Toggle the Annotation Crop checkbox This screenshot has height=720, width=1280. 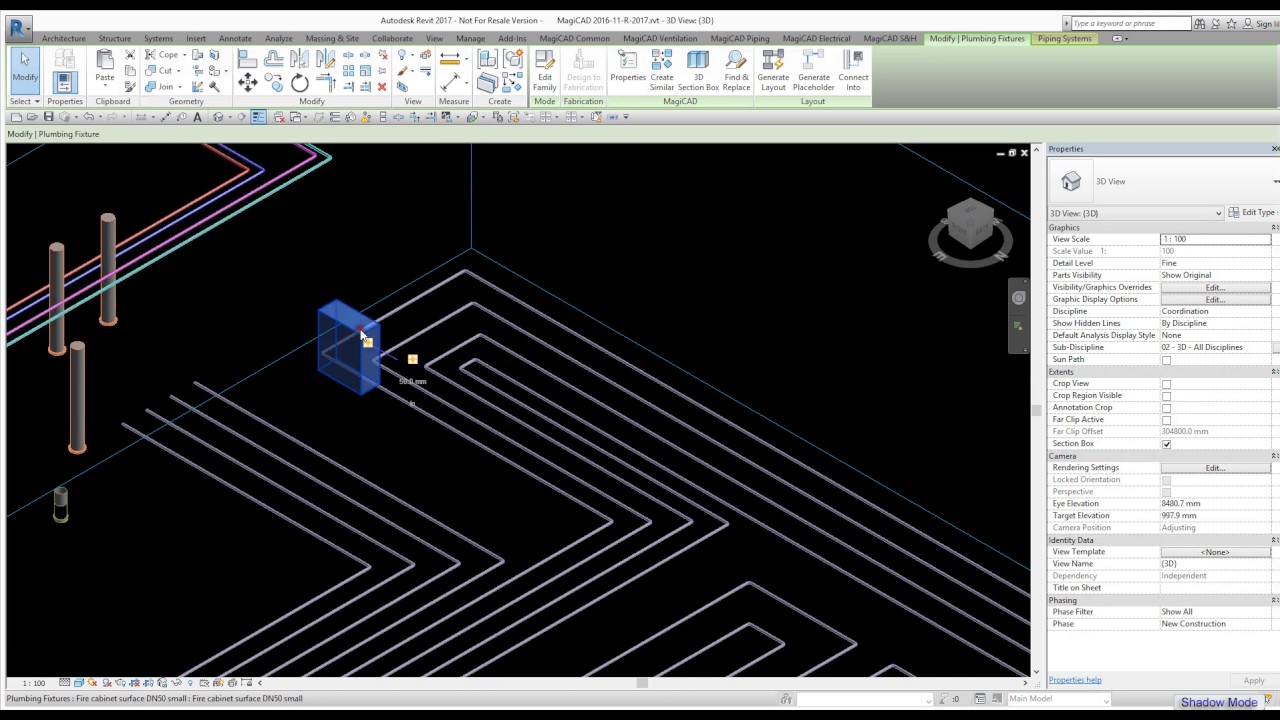[1166, 408]
